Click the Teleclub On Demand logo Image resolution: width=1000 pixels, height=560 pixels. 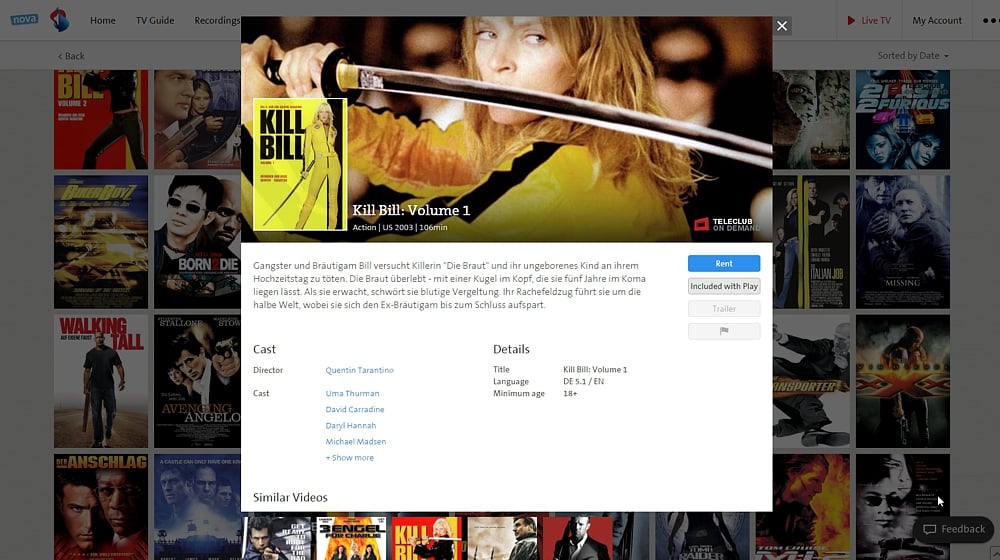pos(727,224)
